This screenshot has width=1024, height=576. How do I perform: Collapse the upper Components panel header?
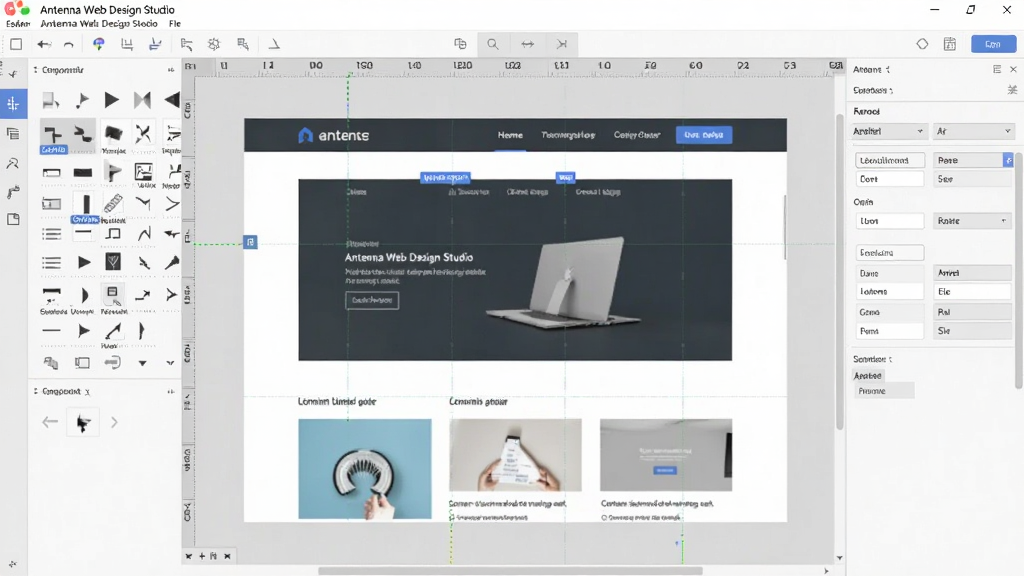(x=170, y=70)
